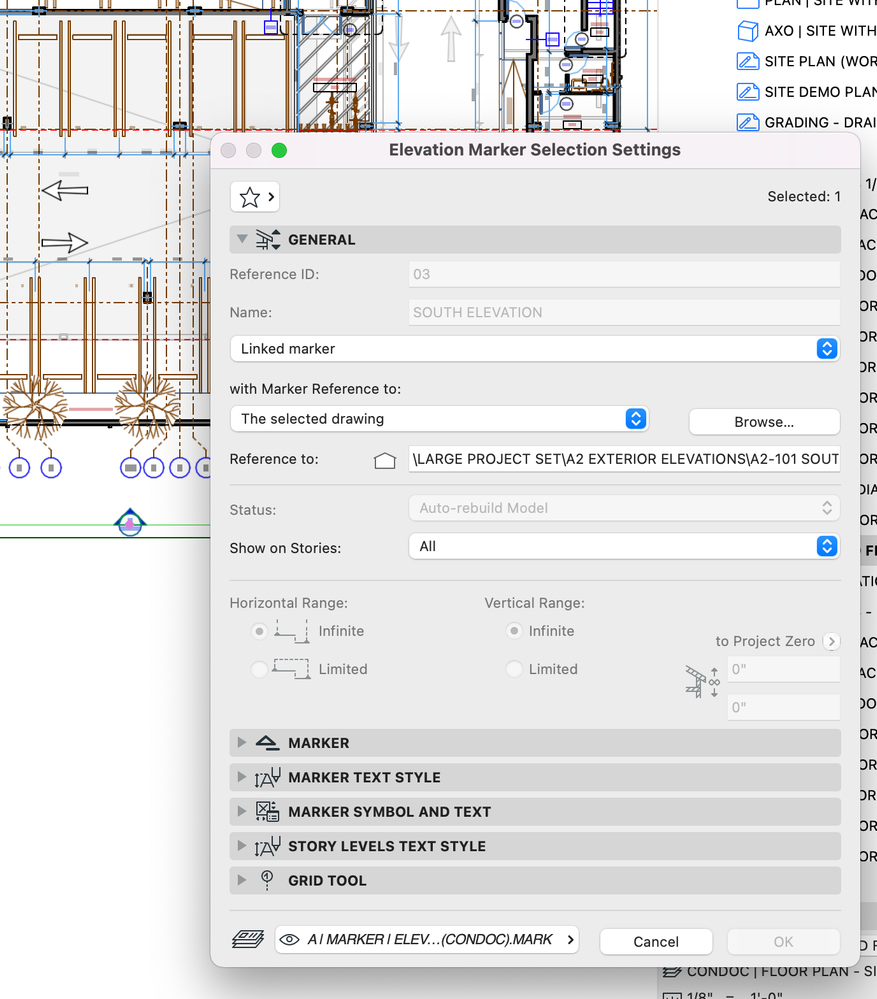Click the elevation marker symbol on the plan
877x999 pixels.
130,521
